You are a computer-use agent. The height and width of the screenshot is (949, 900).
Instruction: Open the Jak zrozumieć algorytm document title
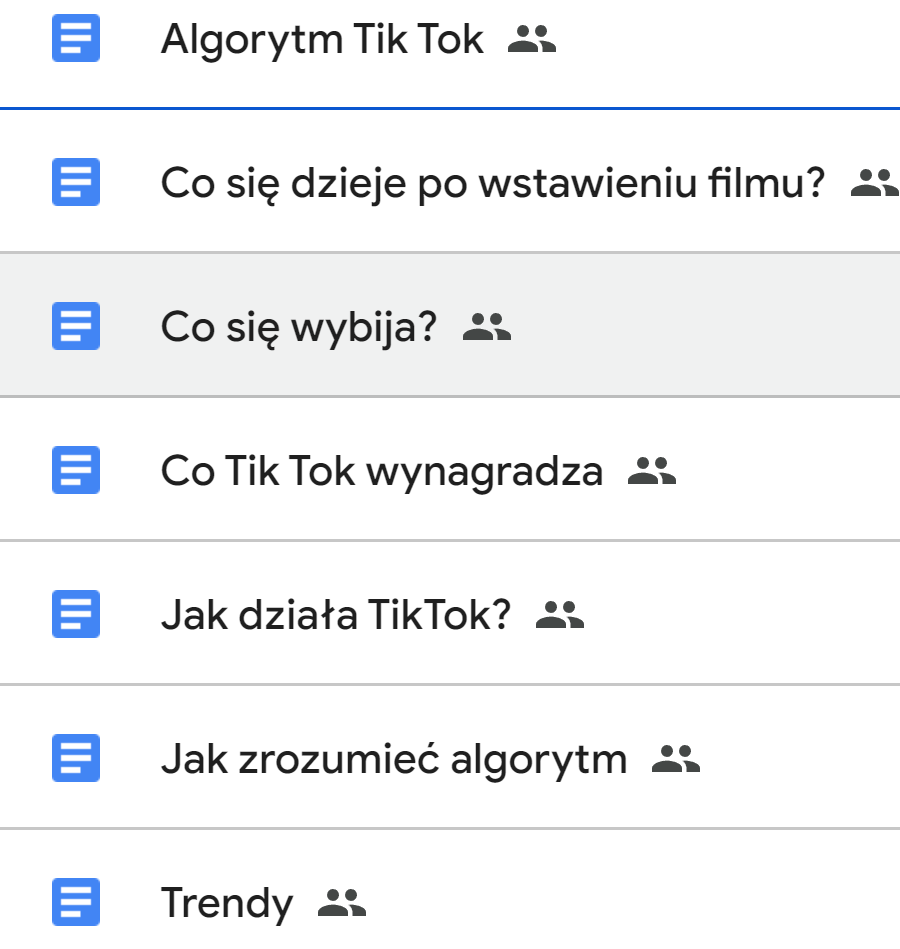click(394, 760)
